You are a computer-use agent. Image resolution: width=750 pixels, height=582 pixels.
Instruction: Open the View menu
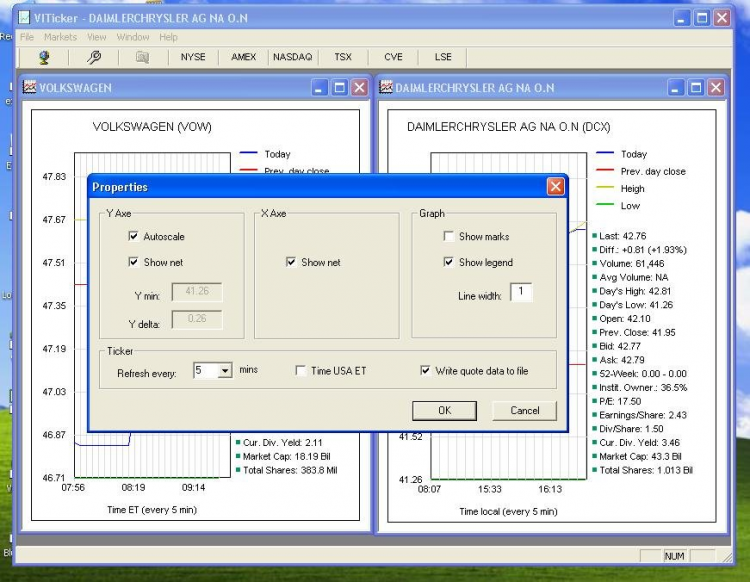click(96, 37)
